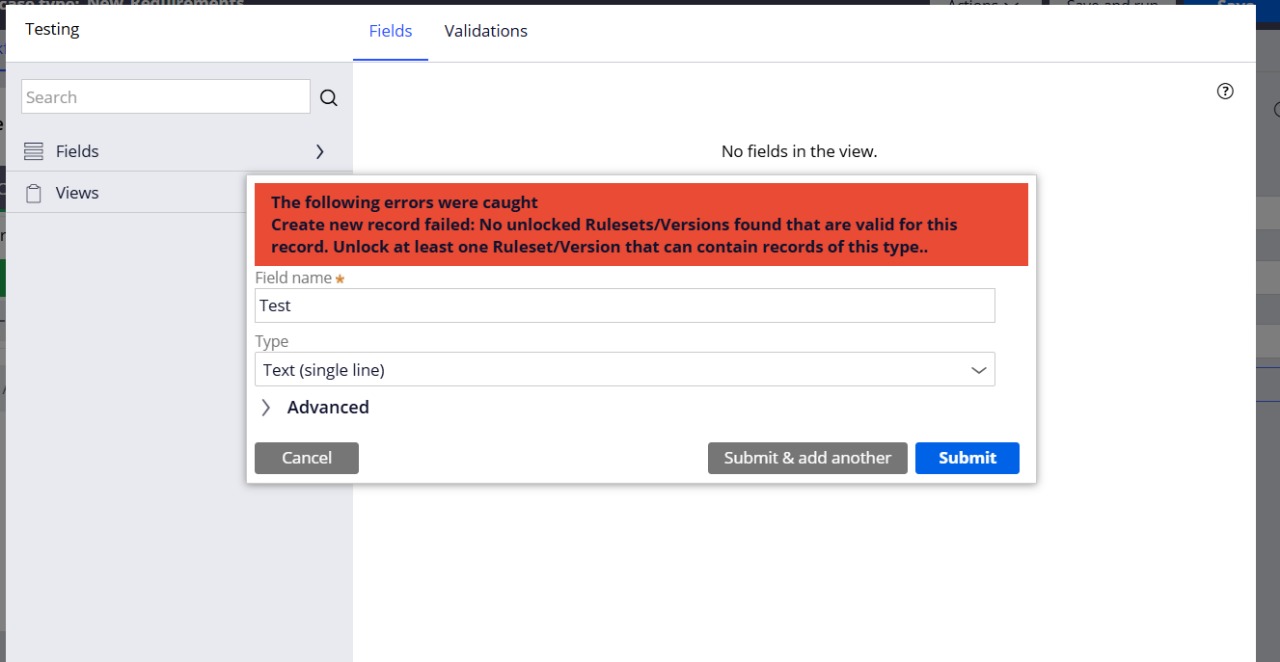
Task: Click the Views clipboard icon
Action: click(33, 194)
